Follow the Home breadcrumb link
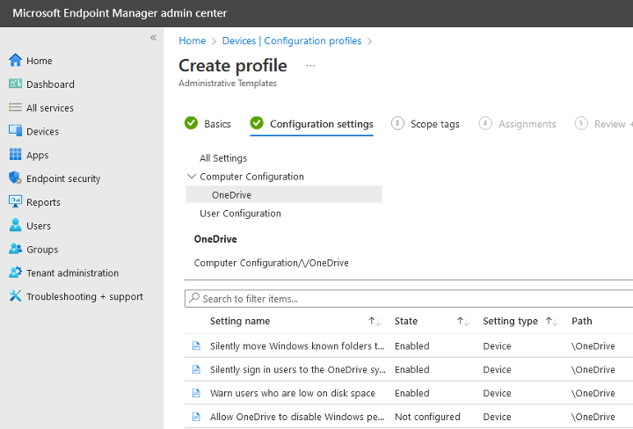 192,41
